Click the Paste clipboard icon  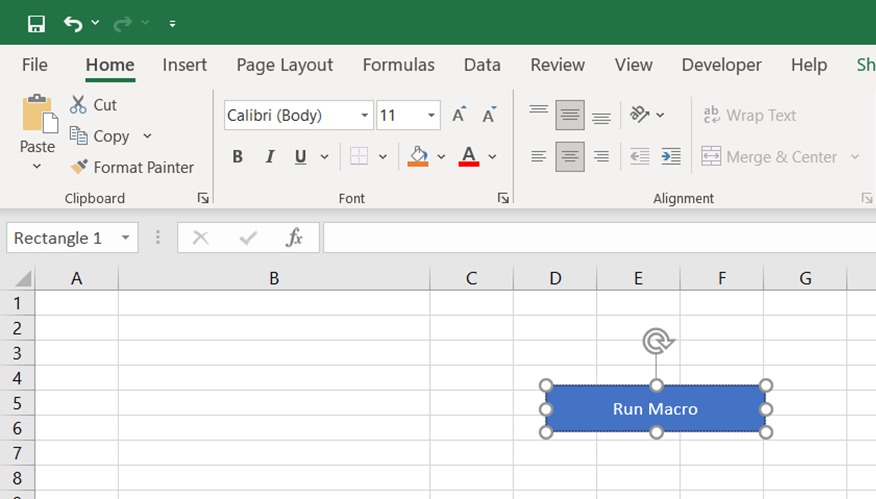tap(39, 113)
